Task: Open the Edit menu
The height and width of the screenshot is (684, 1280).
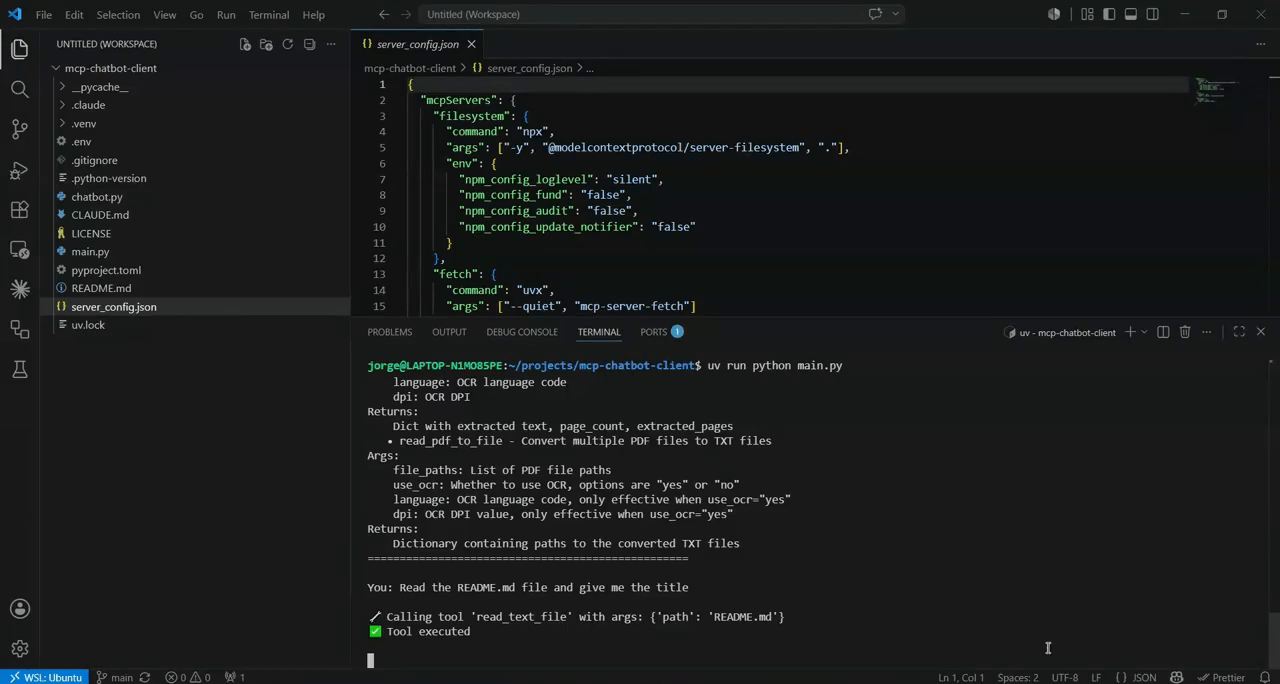Action: coord(74,15)
